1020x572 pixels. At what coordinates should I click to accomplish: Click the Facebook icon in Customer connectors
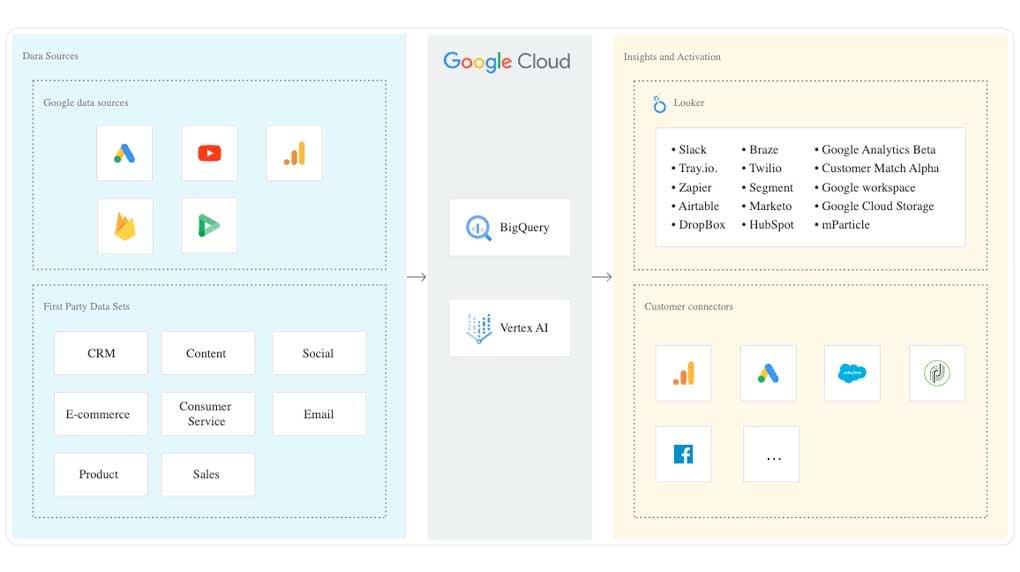pos(683,455)
